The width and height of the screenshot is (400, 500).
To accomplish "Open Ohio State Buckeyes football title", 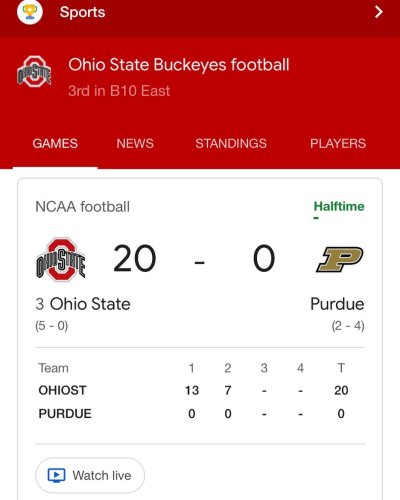I will [179, 65].
